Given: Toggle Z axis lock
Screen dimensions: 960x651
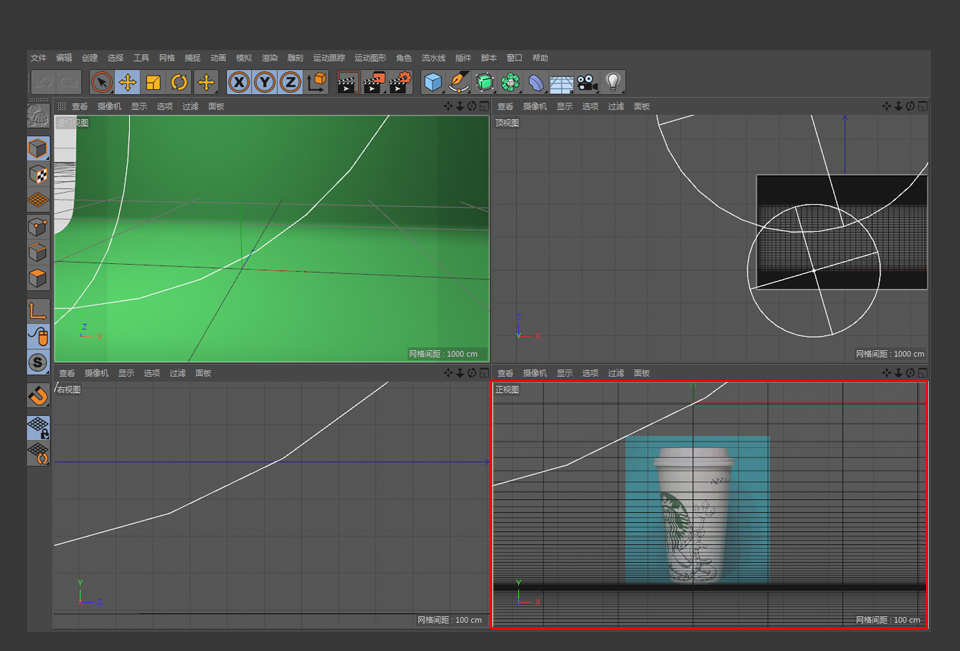Looking at the screenshot, I should [x=290, y=82].
